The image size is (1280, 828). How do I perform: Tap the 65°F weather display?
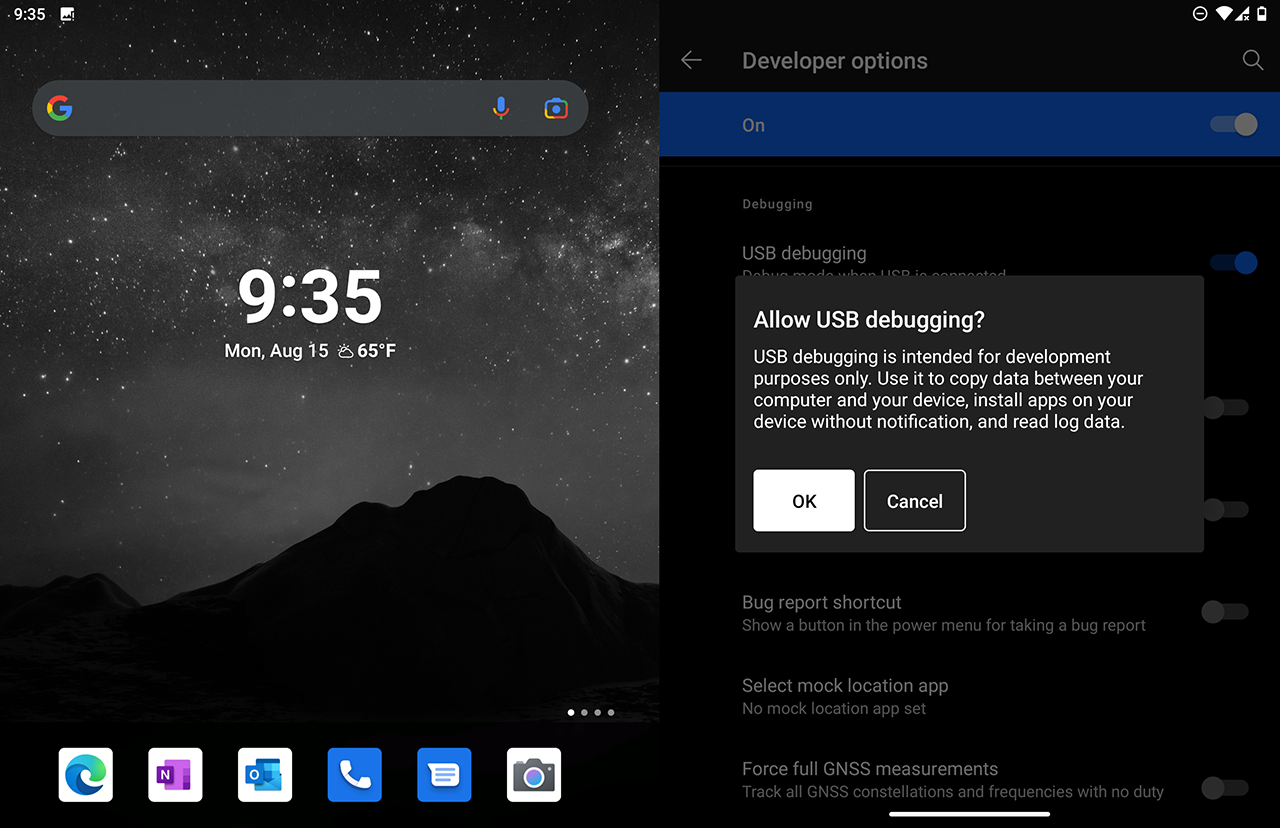(367, 351)
